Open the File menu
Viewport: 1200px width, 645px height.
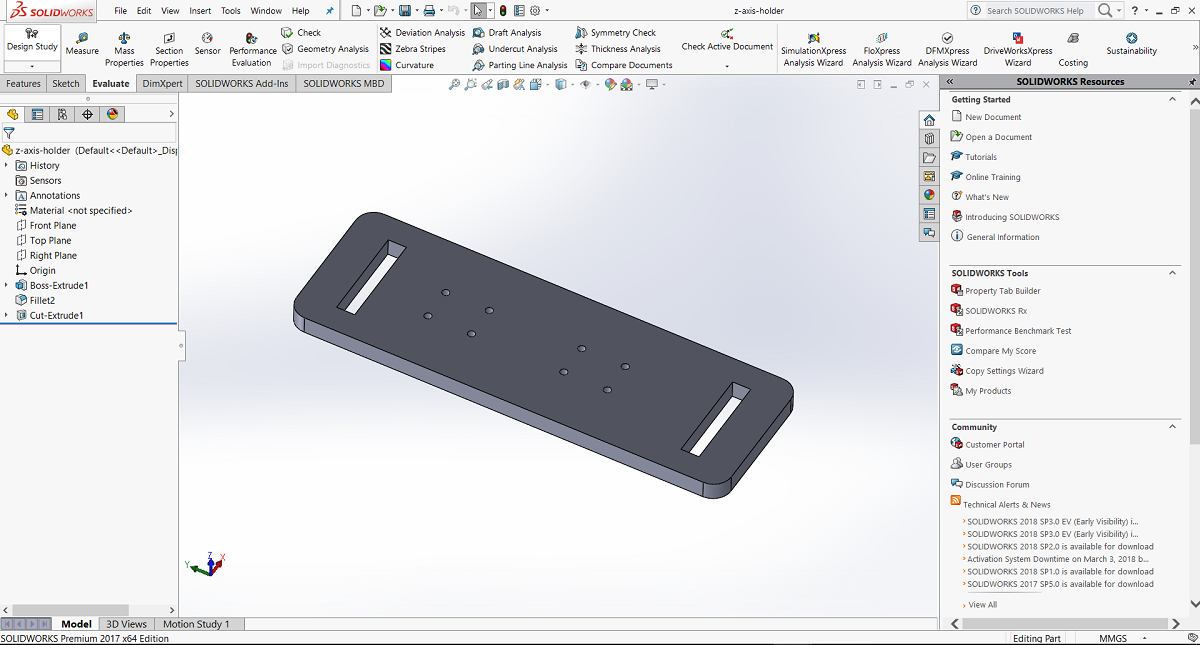[x=120, y=10]
